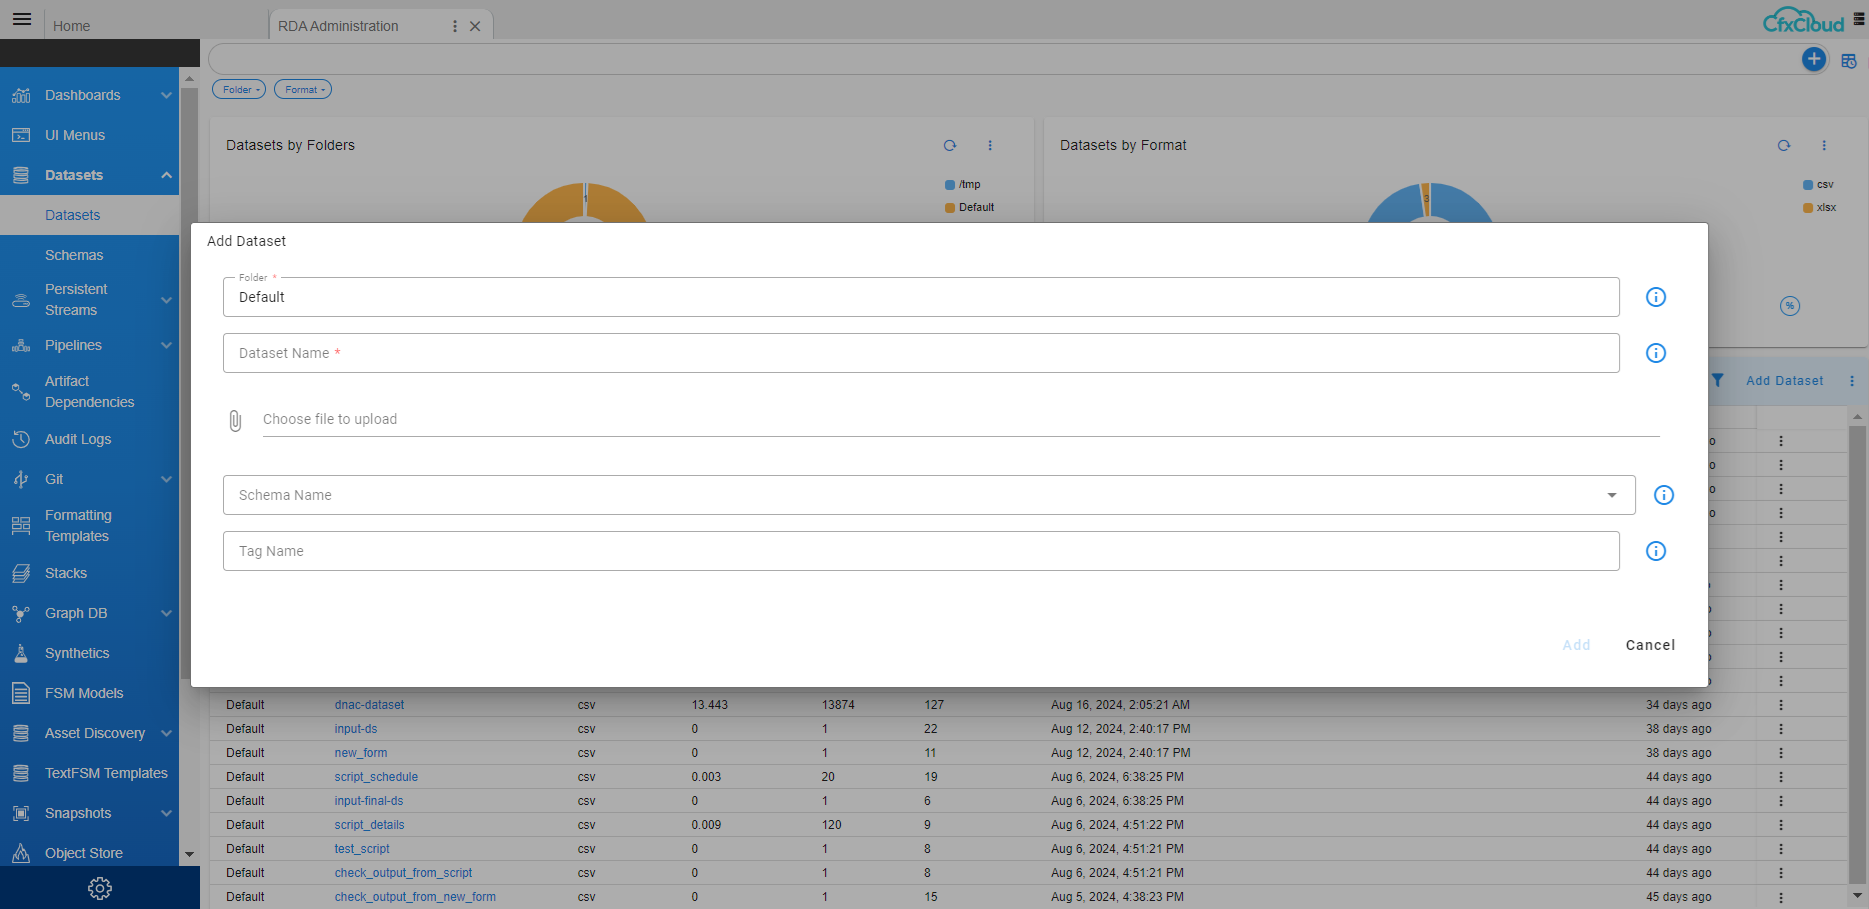The image size is (1869, 909).
Task: Switch to the Home tab
Action: click(x=71, y=25)
